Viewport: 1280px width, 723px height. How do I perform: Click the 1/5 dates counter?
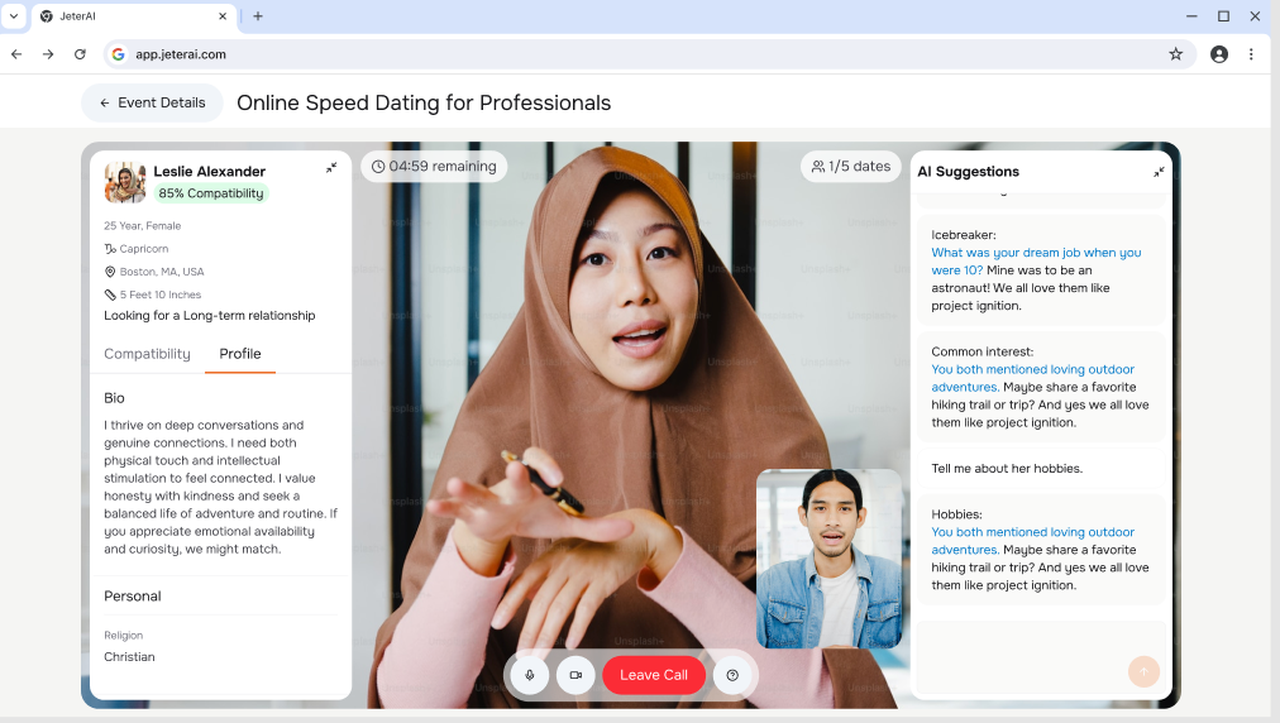[851, 166]
